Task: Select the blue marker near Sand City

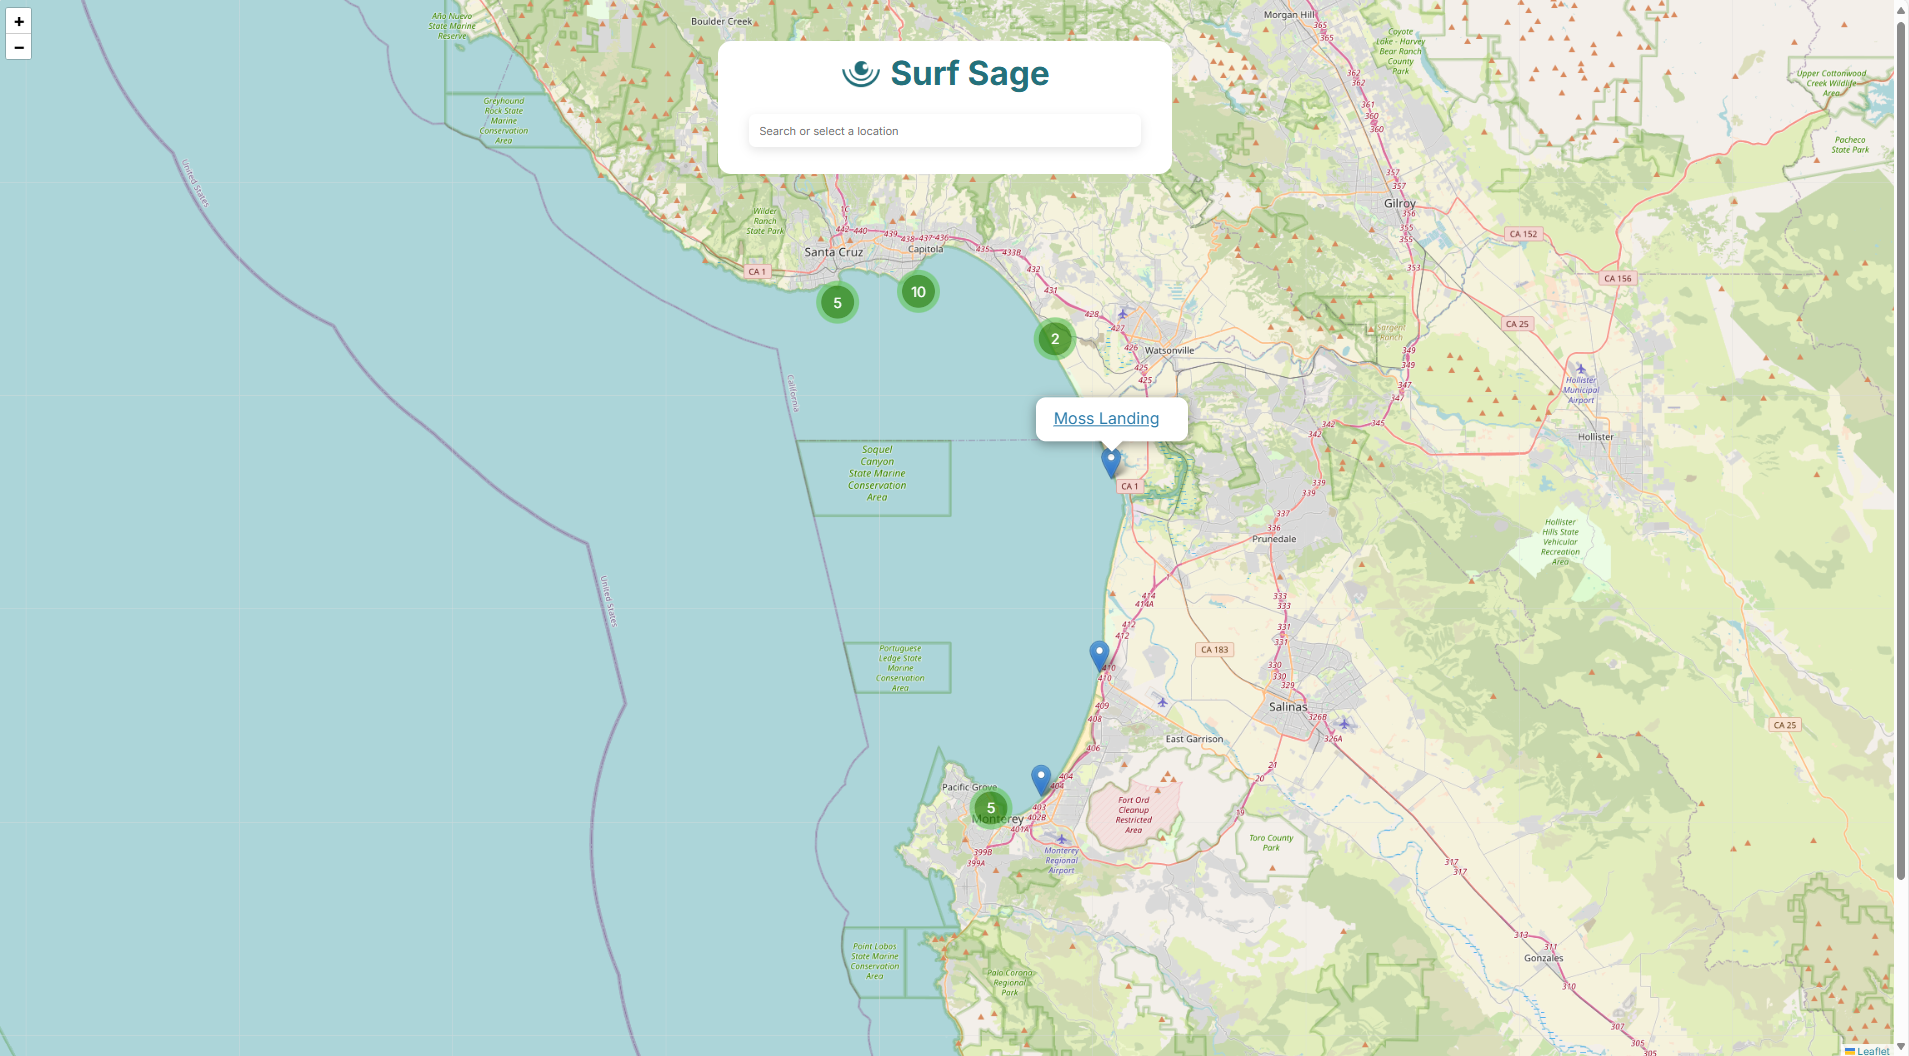Action: tap(1040, 774)
